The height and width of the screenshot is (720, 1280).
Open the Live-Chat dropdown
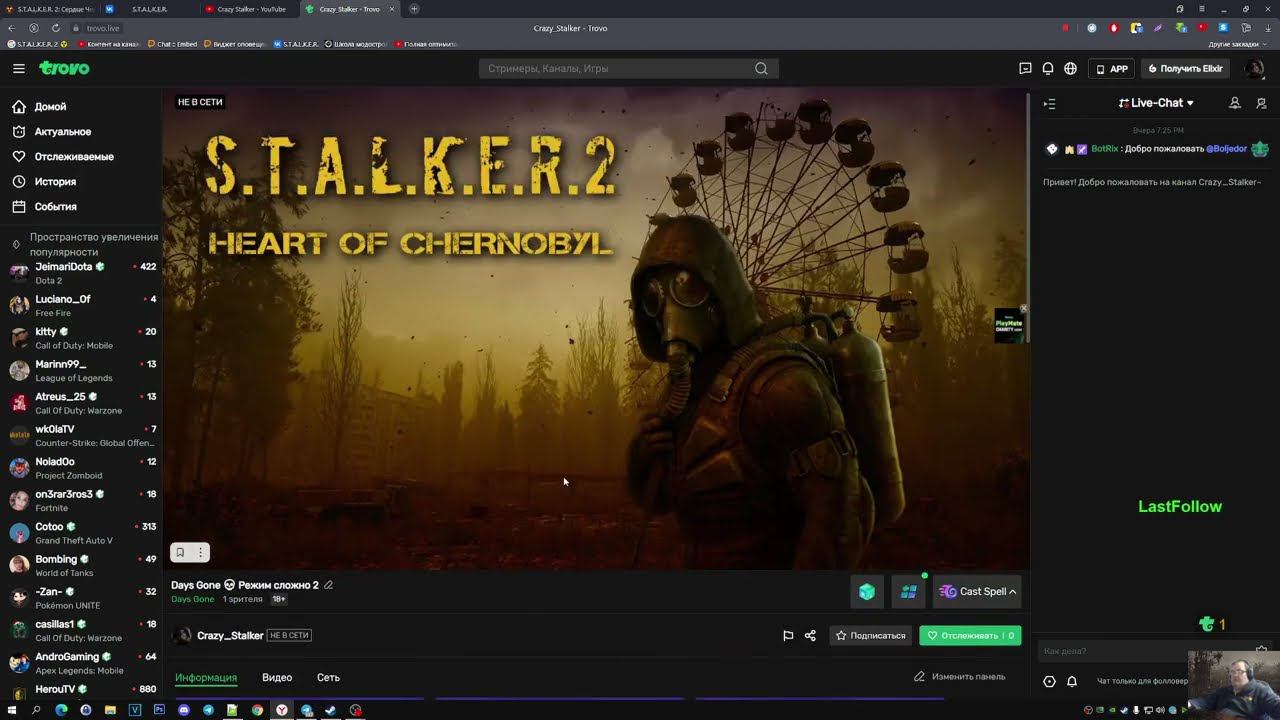point(1156,103)
